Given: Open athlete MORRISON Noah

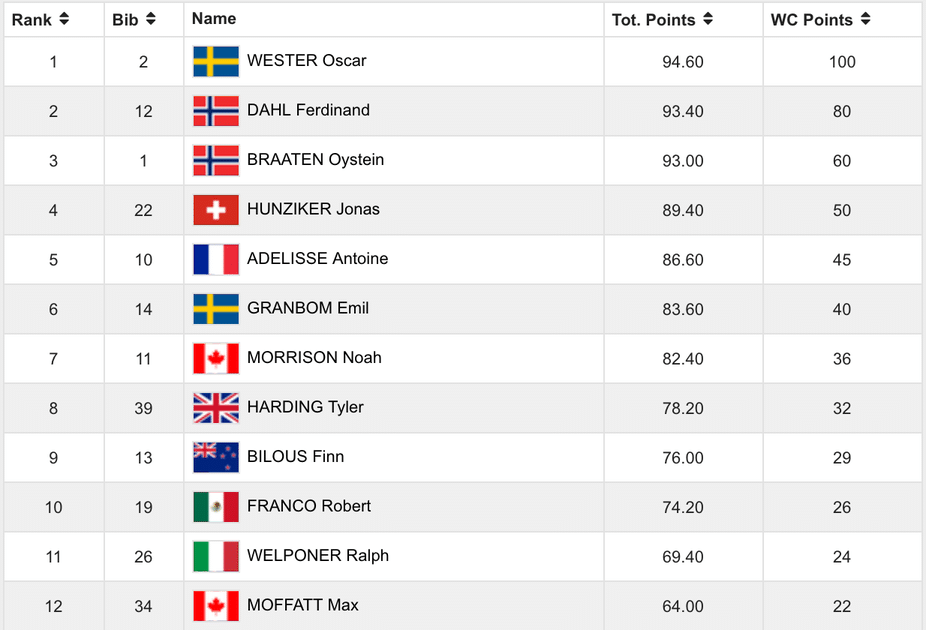Looking at the screenshot, I should pos(314,357).
